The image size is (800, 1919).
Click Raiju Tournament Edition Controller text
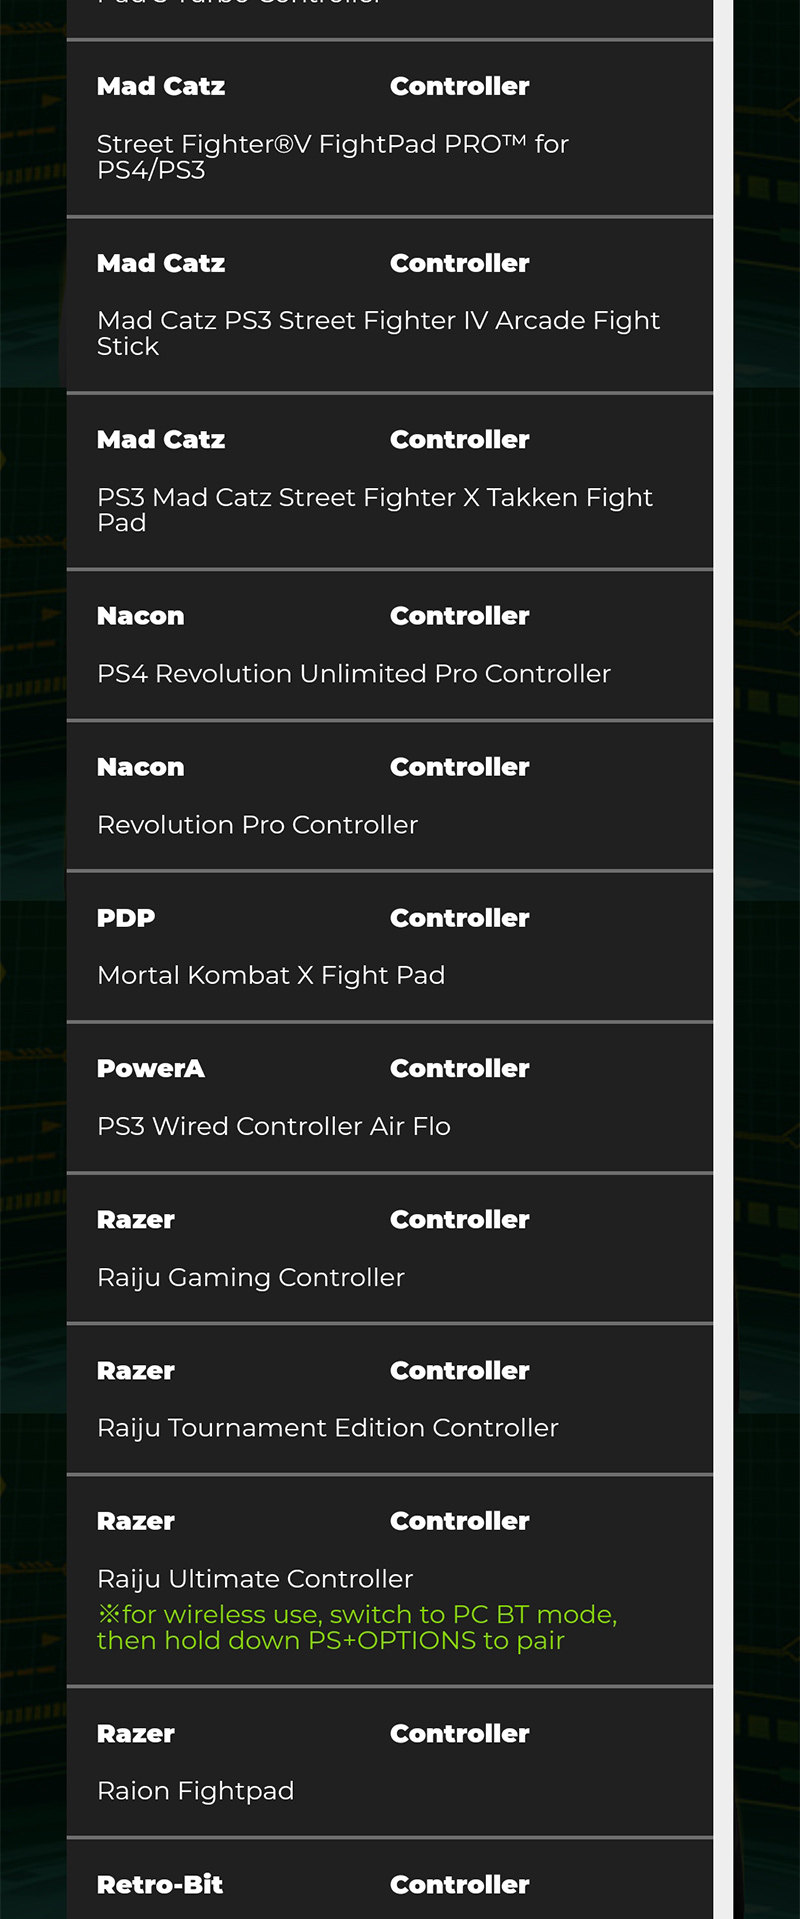click(327, 1428)
